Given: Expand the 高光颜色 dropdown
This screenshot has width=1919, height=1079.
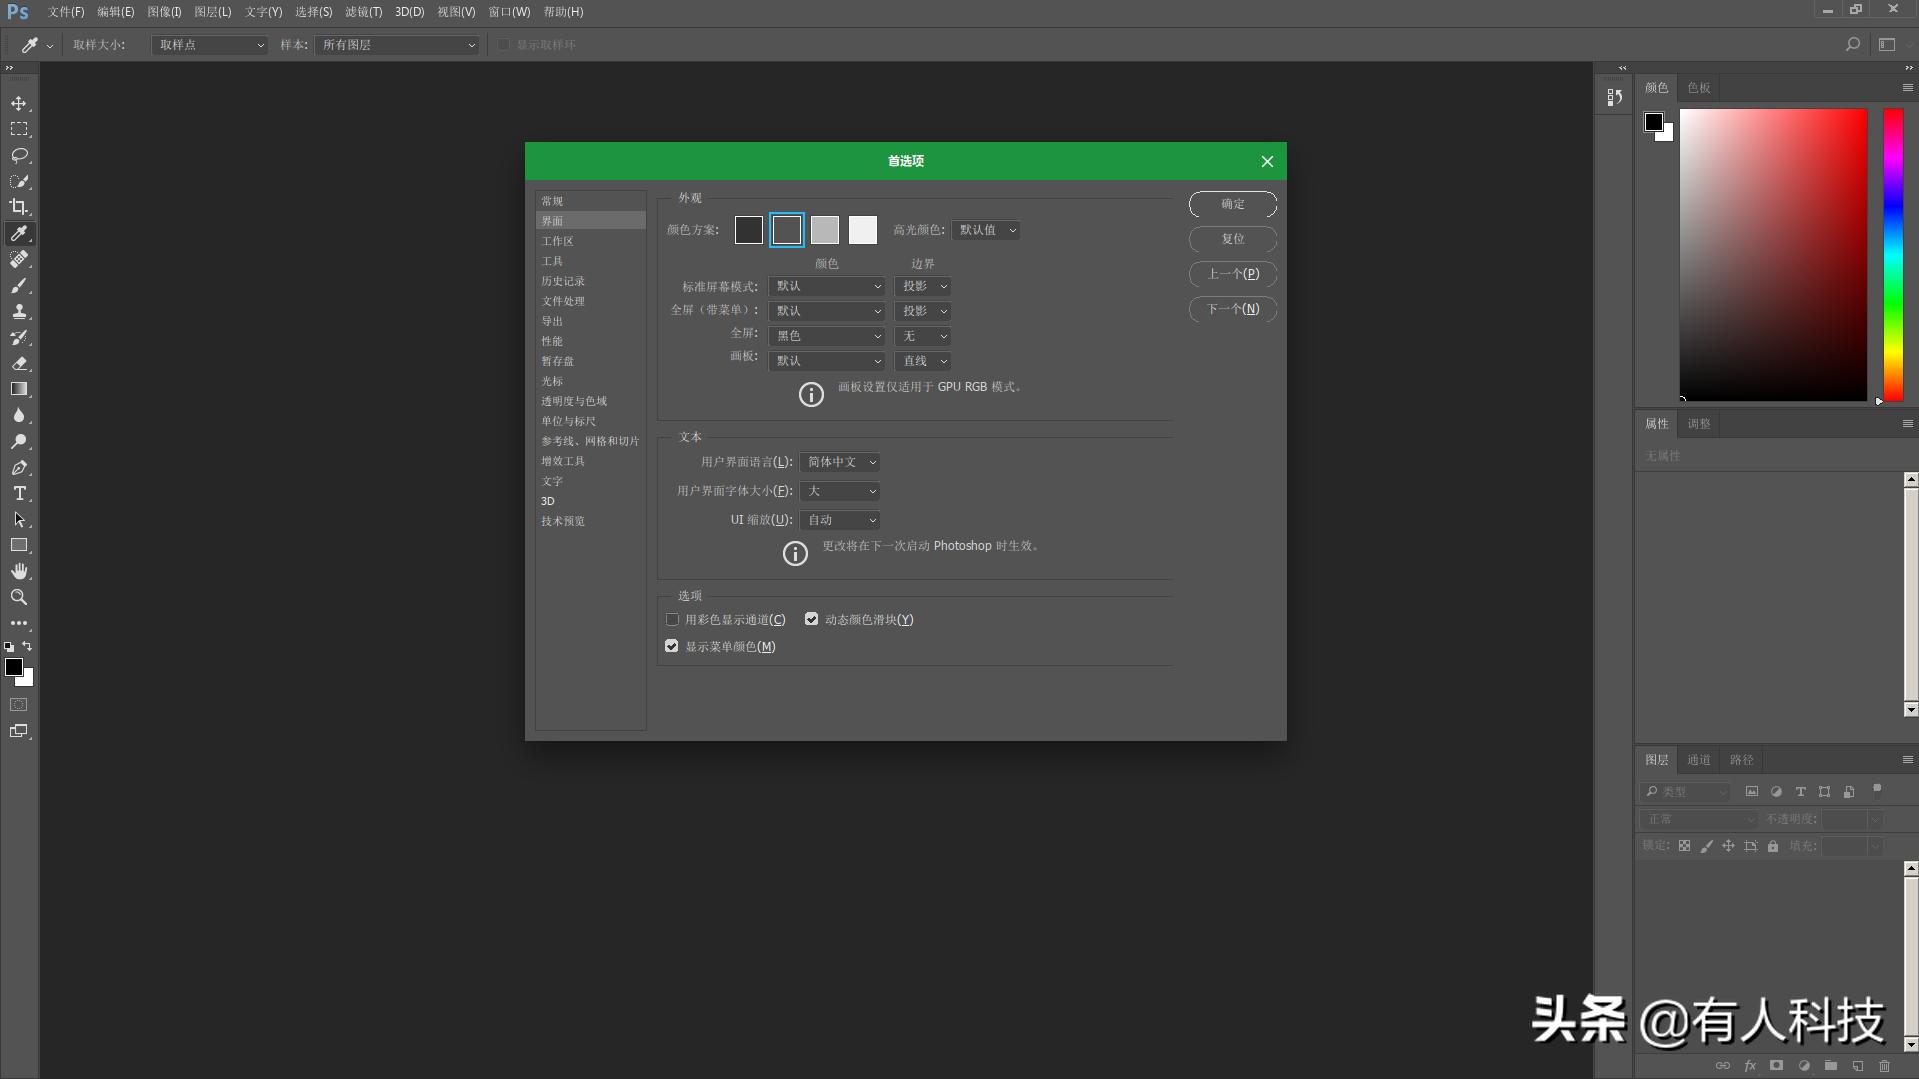Looking at the screenshot, I should click(x=985, y=230).
